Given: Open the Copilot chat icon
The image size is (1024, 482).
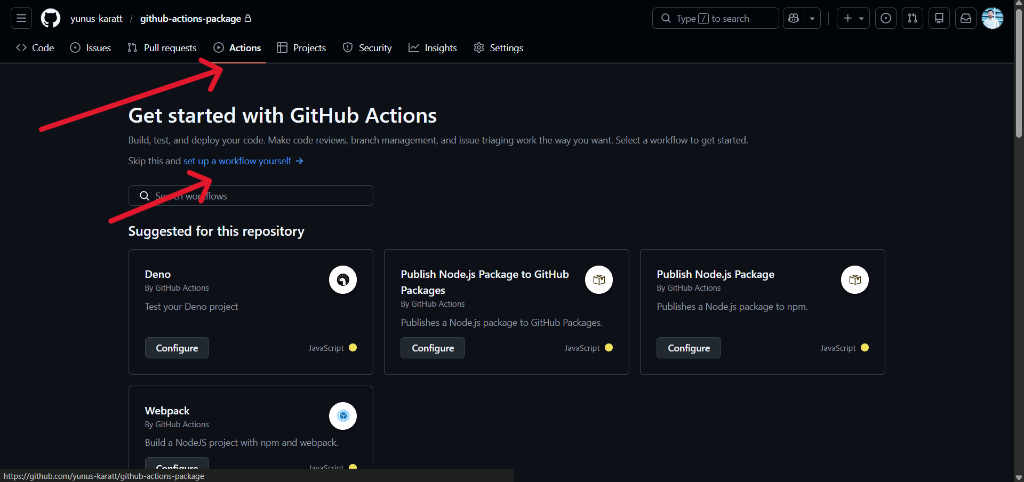Looking at the screenshot, I should tap(794, 18).
